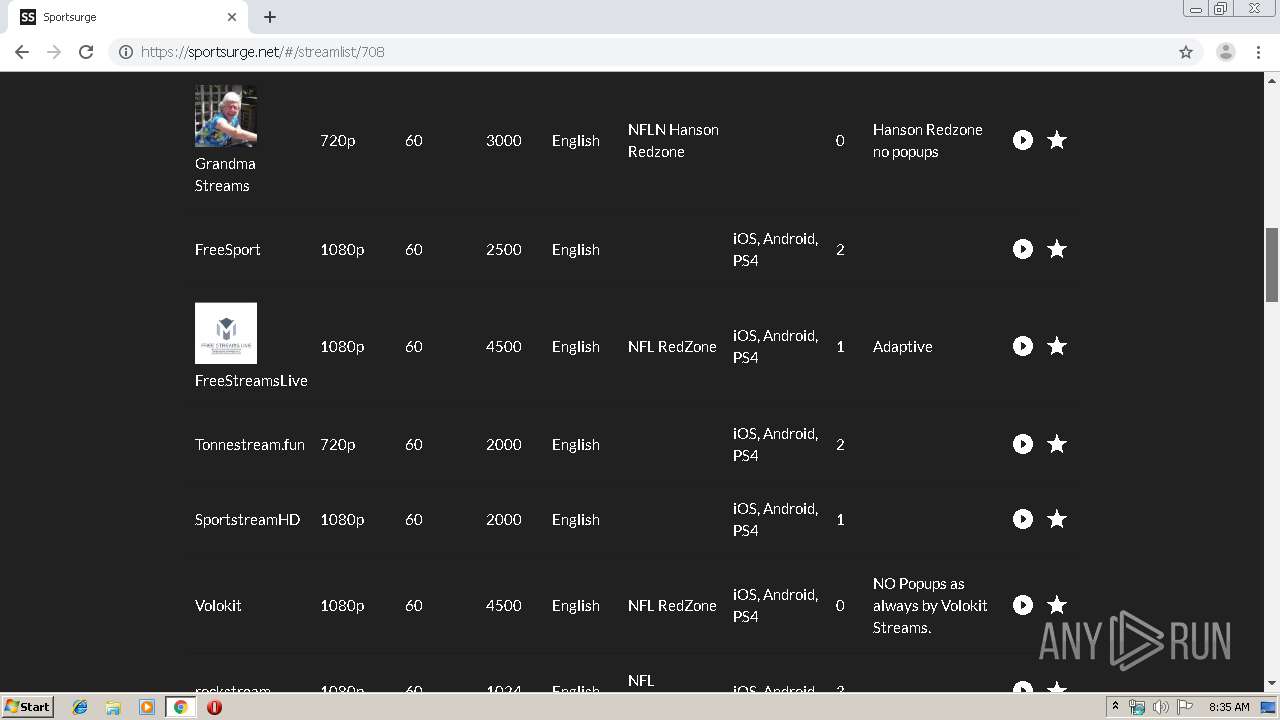This screenshot has height=720, width=1280.
Task: Open the Chrome profile avatar
Action: [1226, 52]
